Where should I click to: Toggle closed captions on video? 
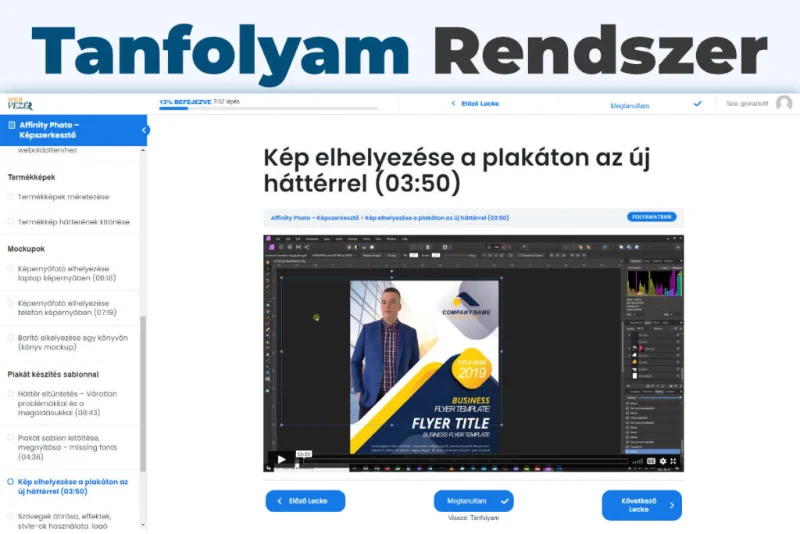(x=650, y=461)
